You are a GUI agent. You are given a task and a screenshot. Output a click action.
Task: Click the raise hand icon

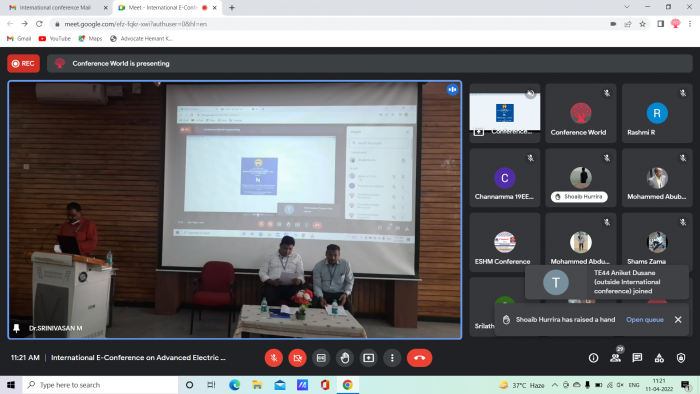tap(345, 358)
